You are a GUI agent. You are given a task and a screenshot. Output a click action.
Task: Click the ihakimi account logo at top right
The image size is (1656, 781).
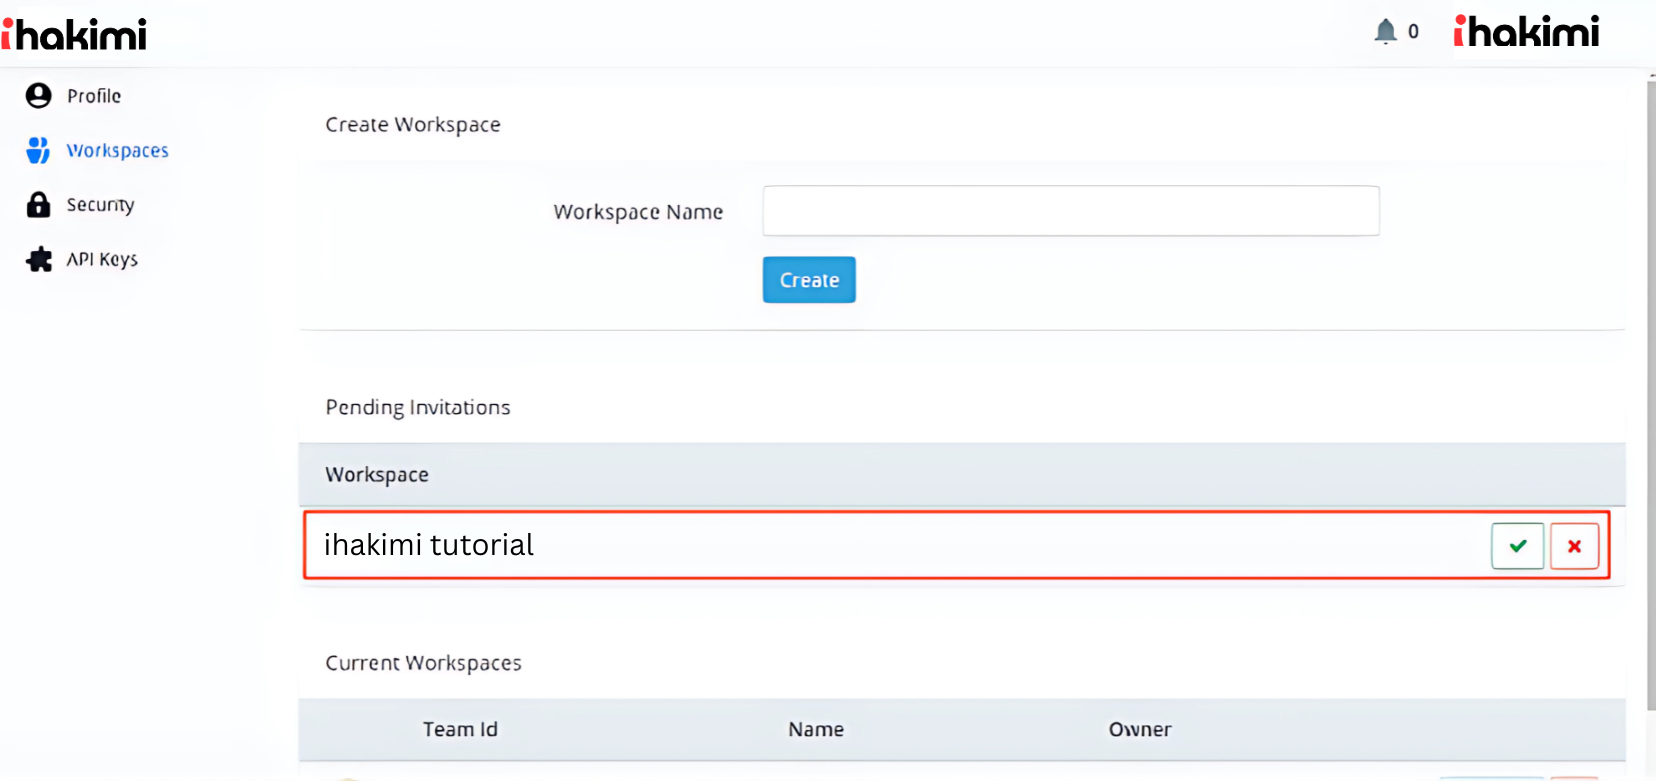pos(1526,32)
